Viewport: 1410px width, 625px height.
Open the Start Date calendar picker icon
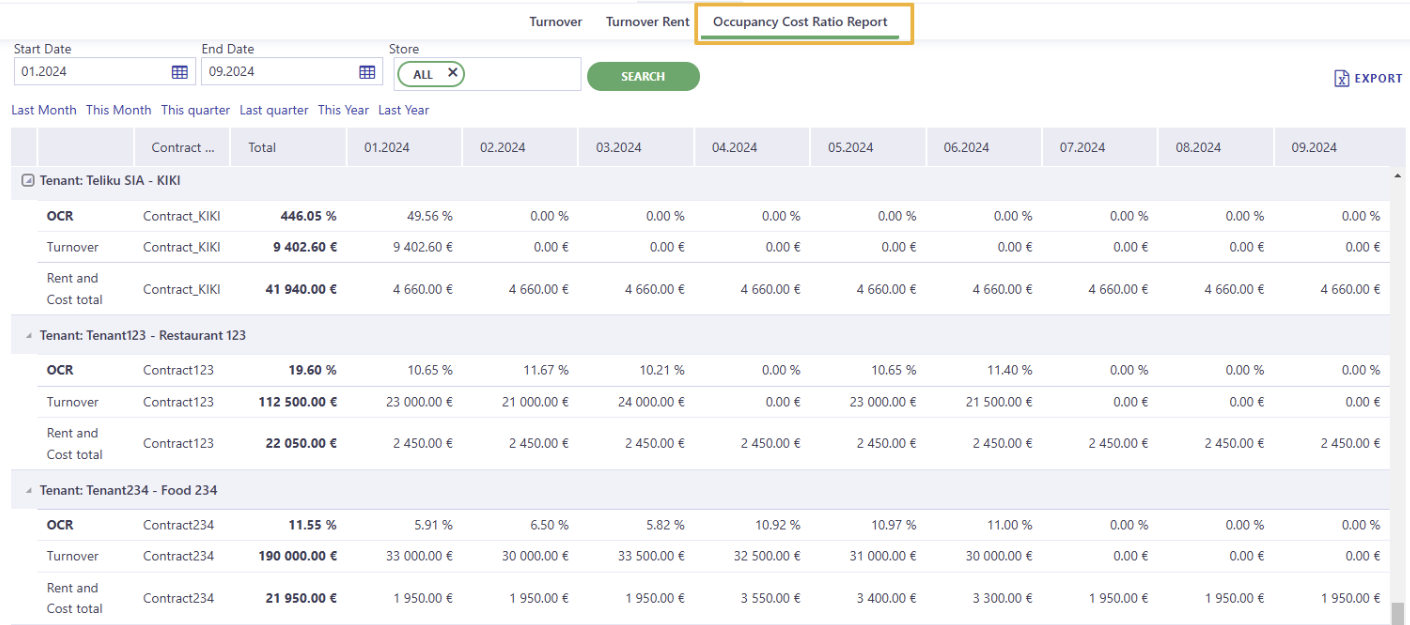click(x=180, y=72)
